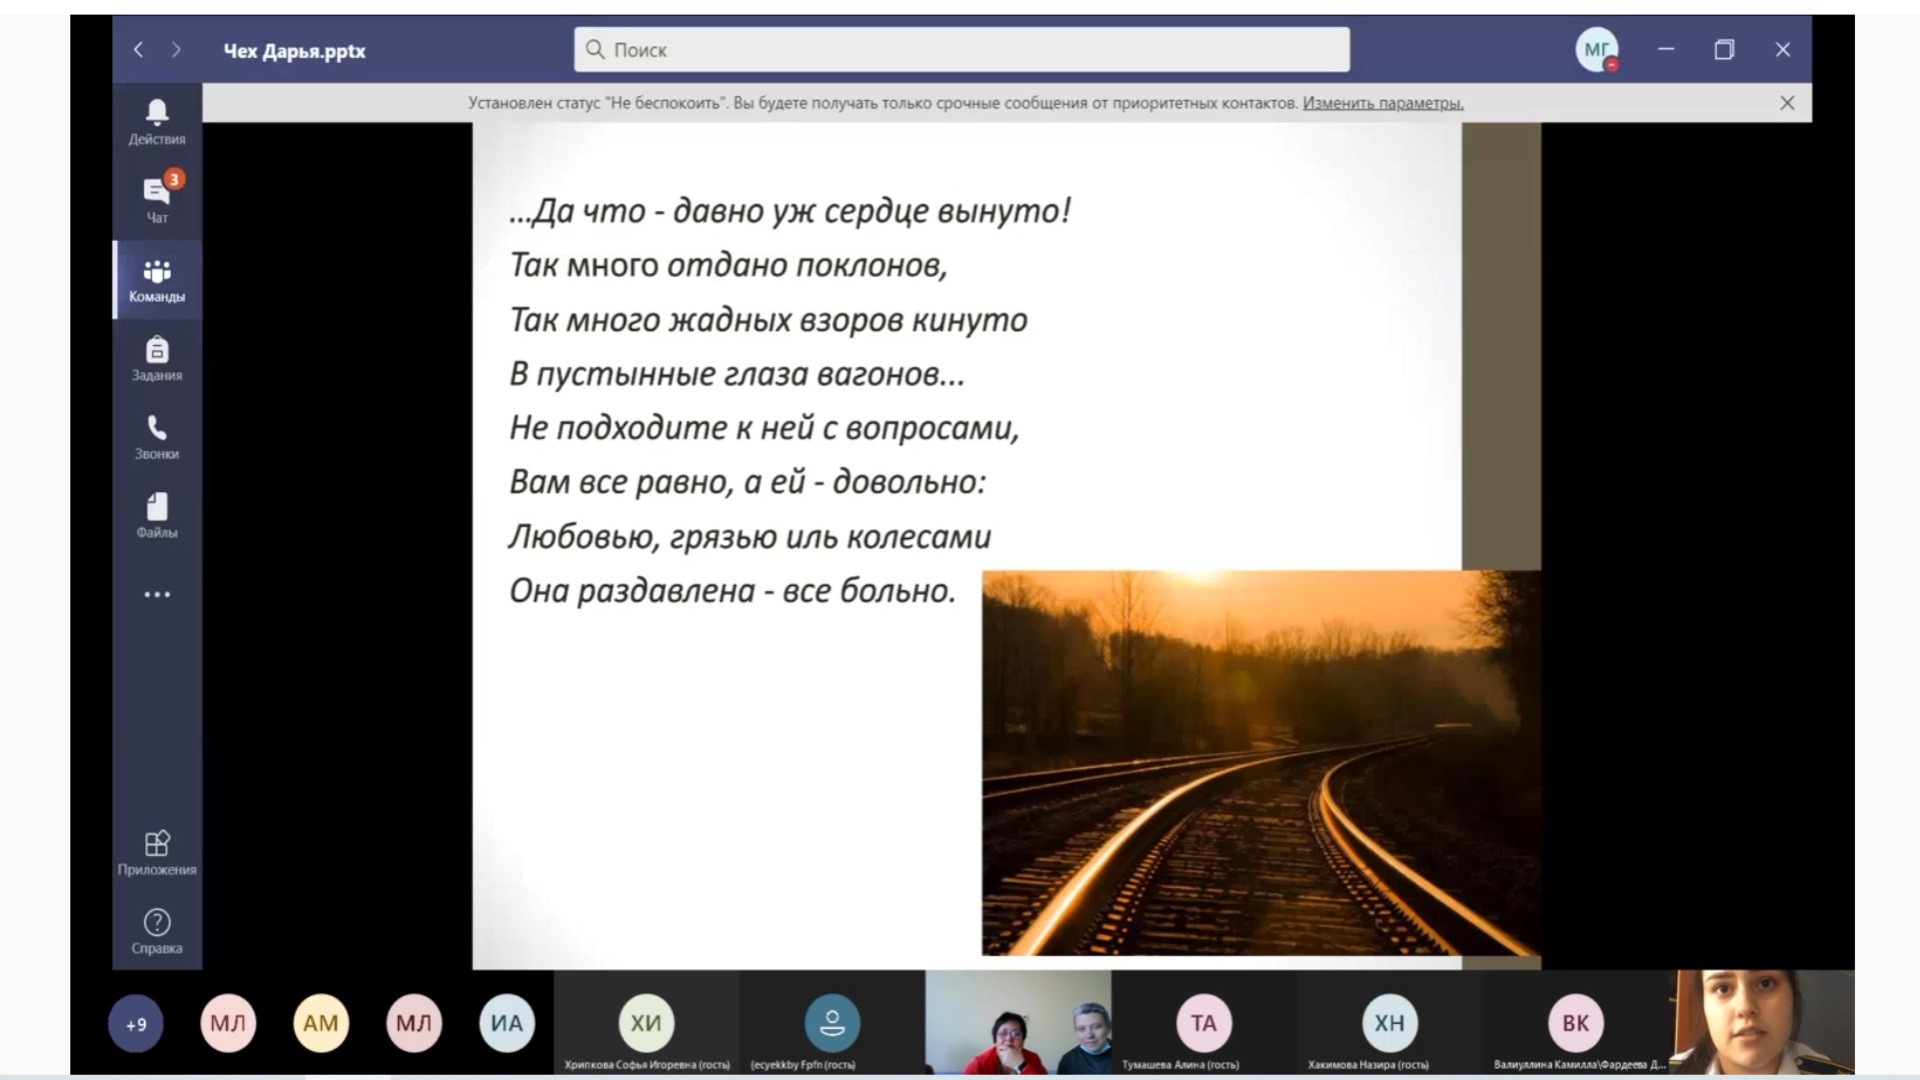Viewport: 1920px width, 1080px height.
Task: Go back with the left arrow
Action: 139,49
